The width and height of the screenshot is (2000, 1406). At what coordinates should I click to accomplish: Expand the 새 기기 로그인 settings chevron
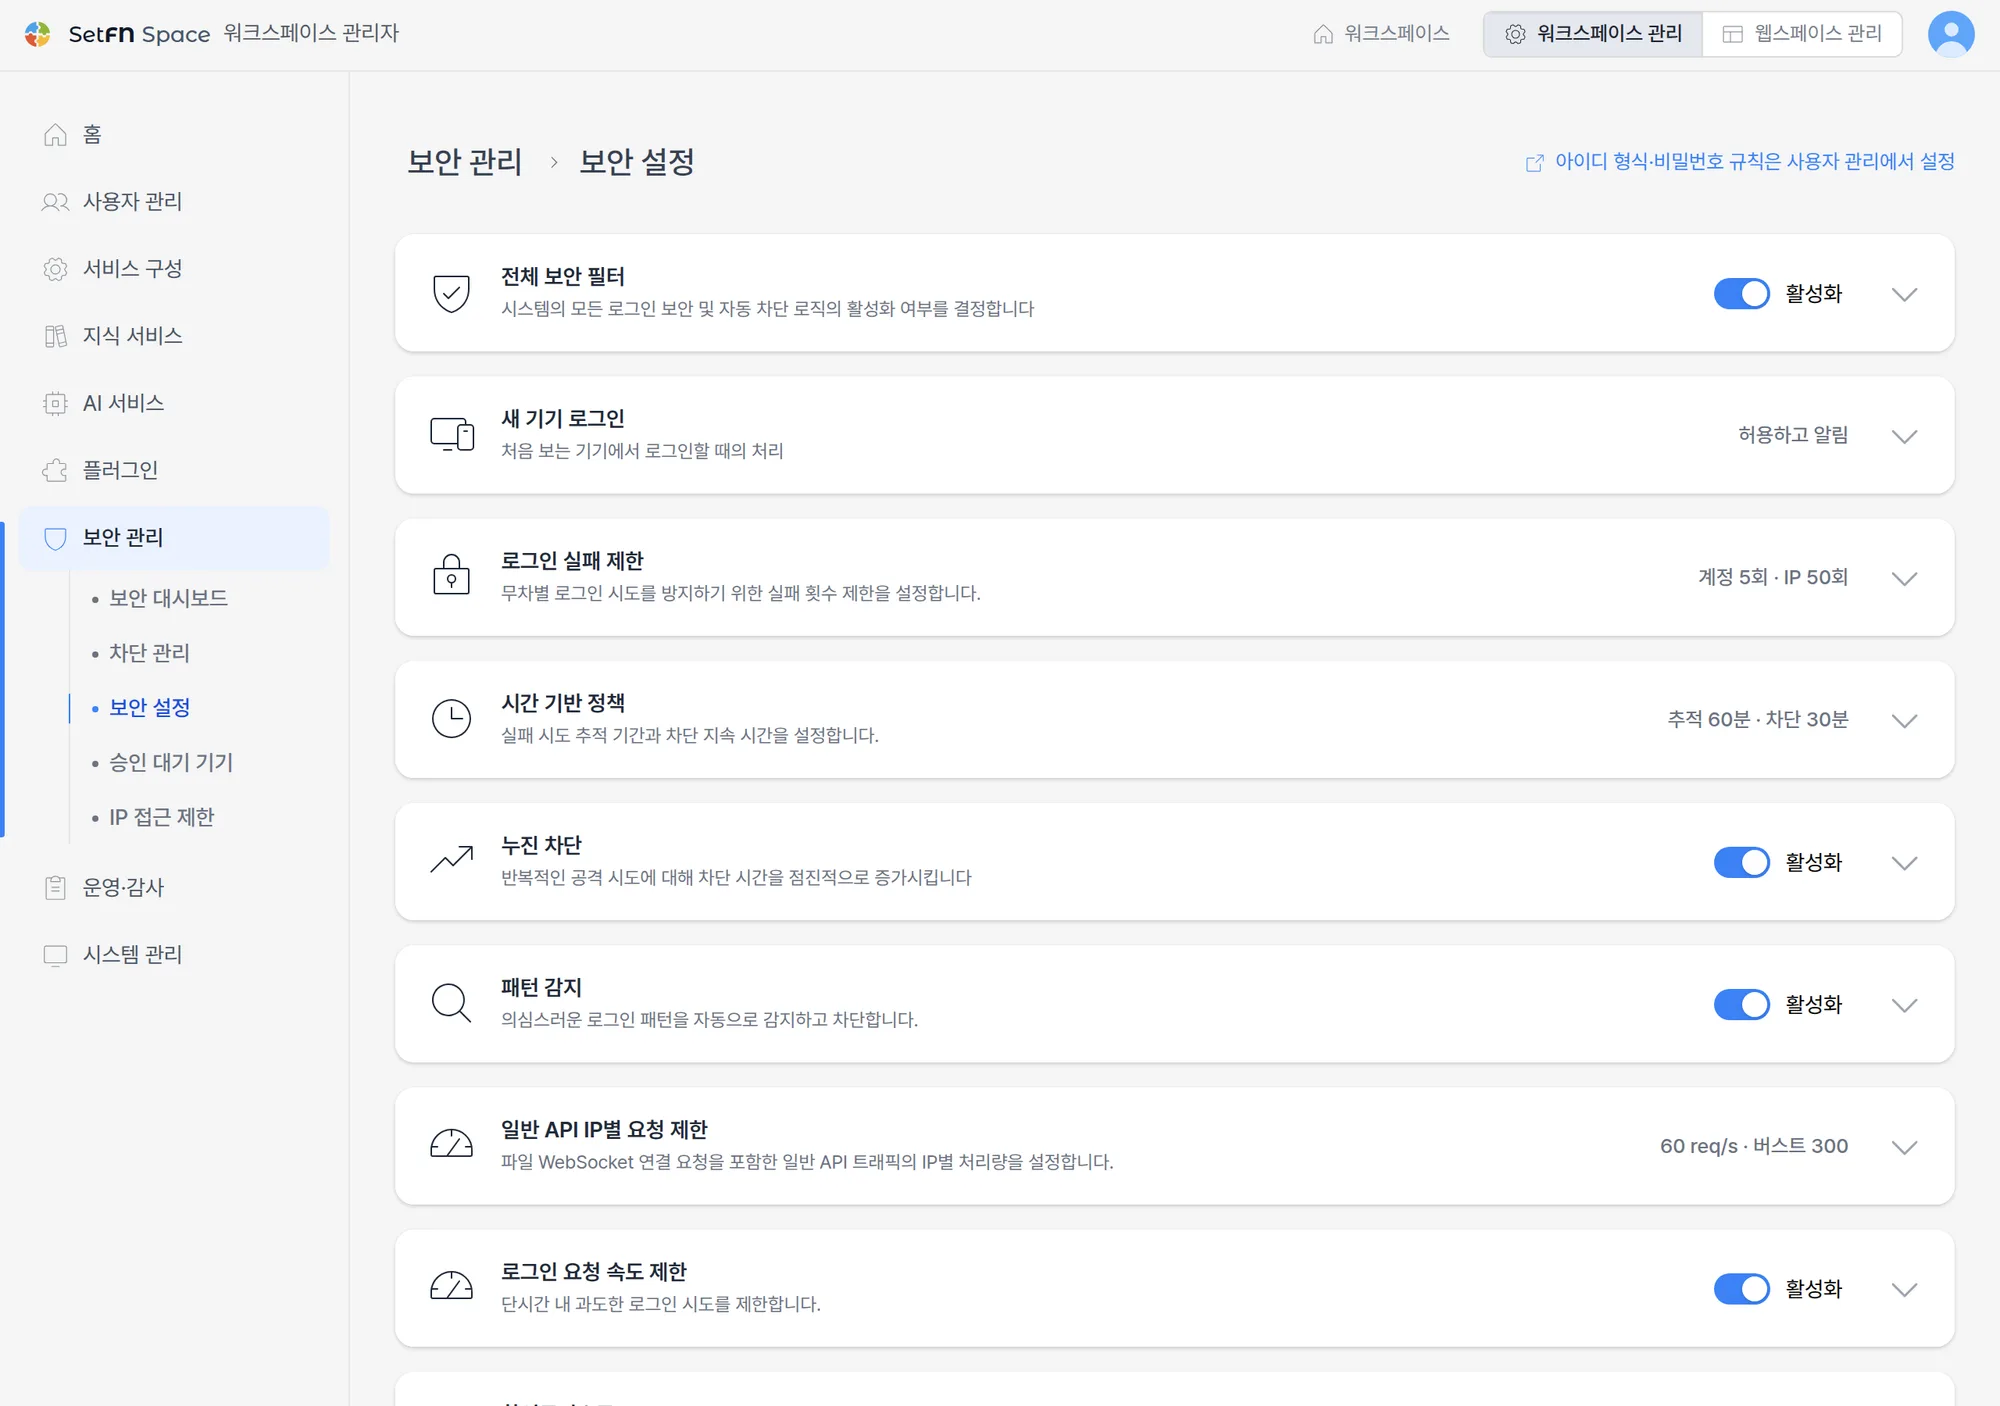pos(1904,436)
